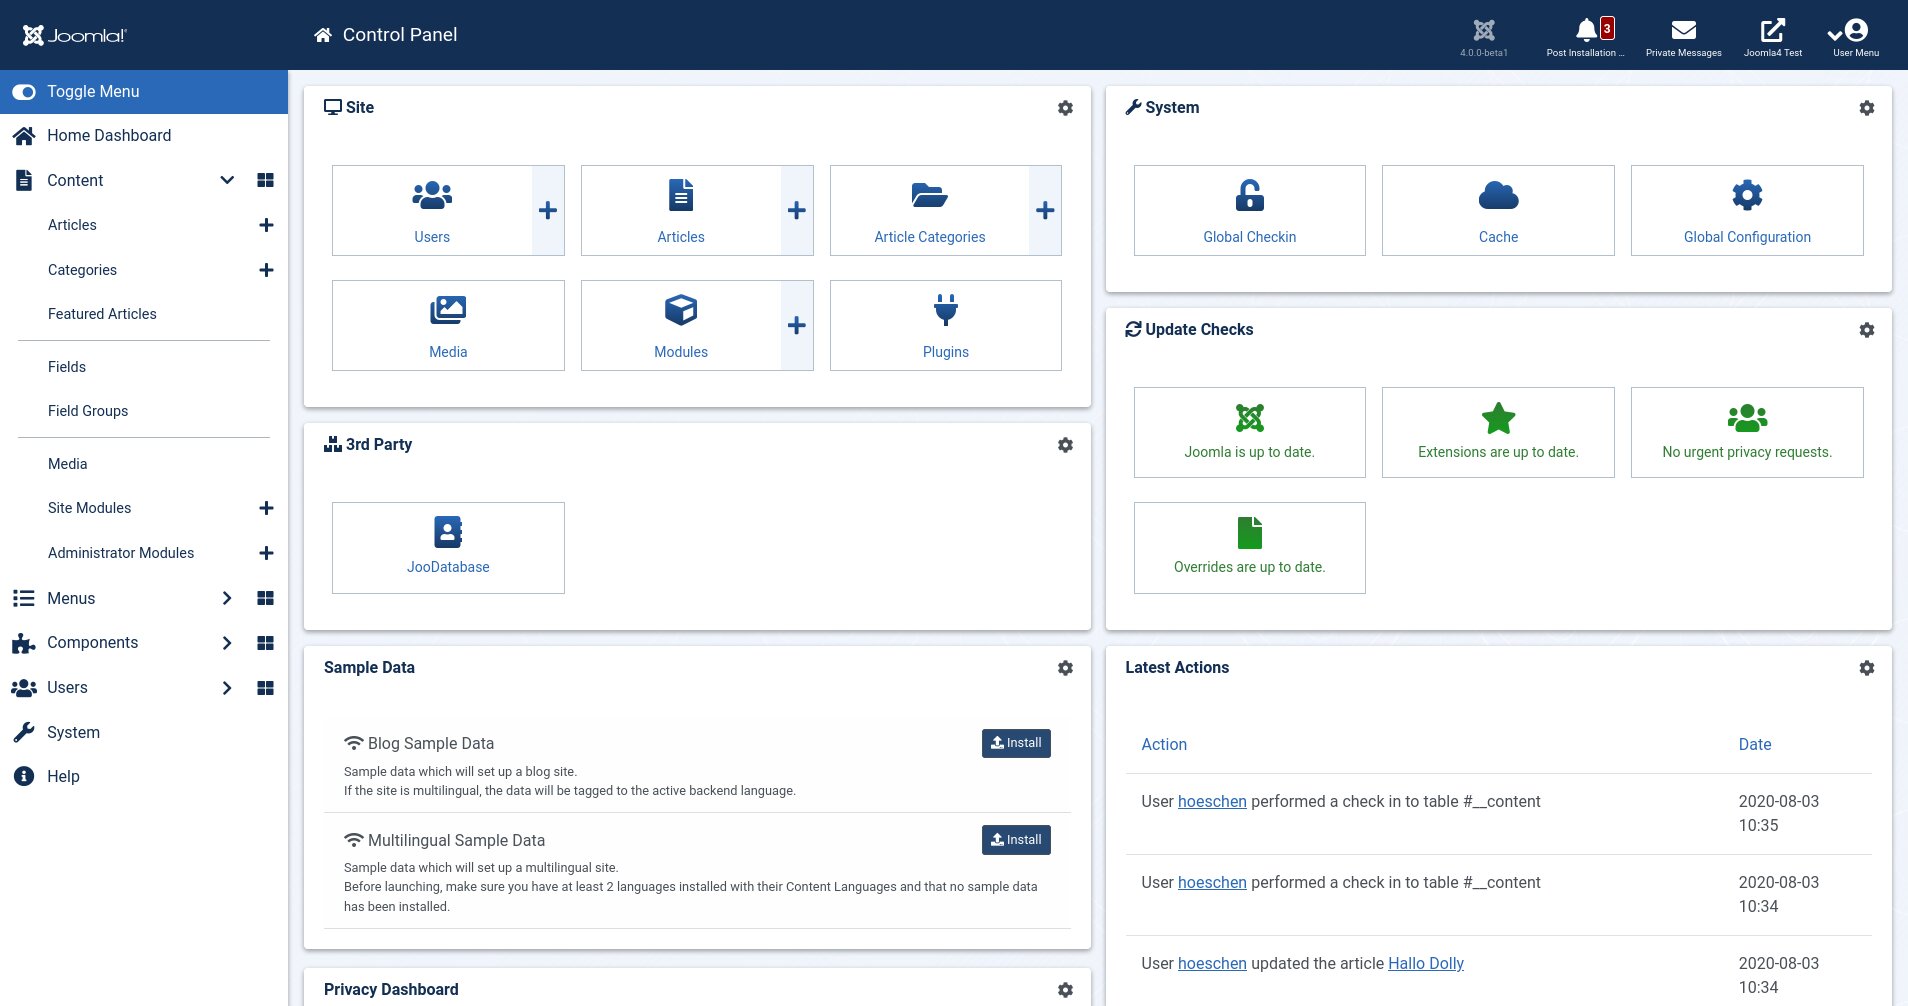Expand the Users sidebar section
The width and height of the screenshot is (1908, 1006).
tap(227, 687)
